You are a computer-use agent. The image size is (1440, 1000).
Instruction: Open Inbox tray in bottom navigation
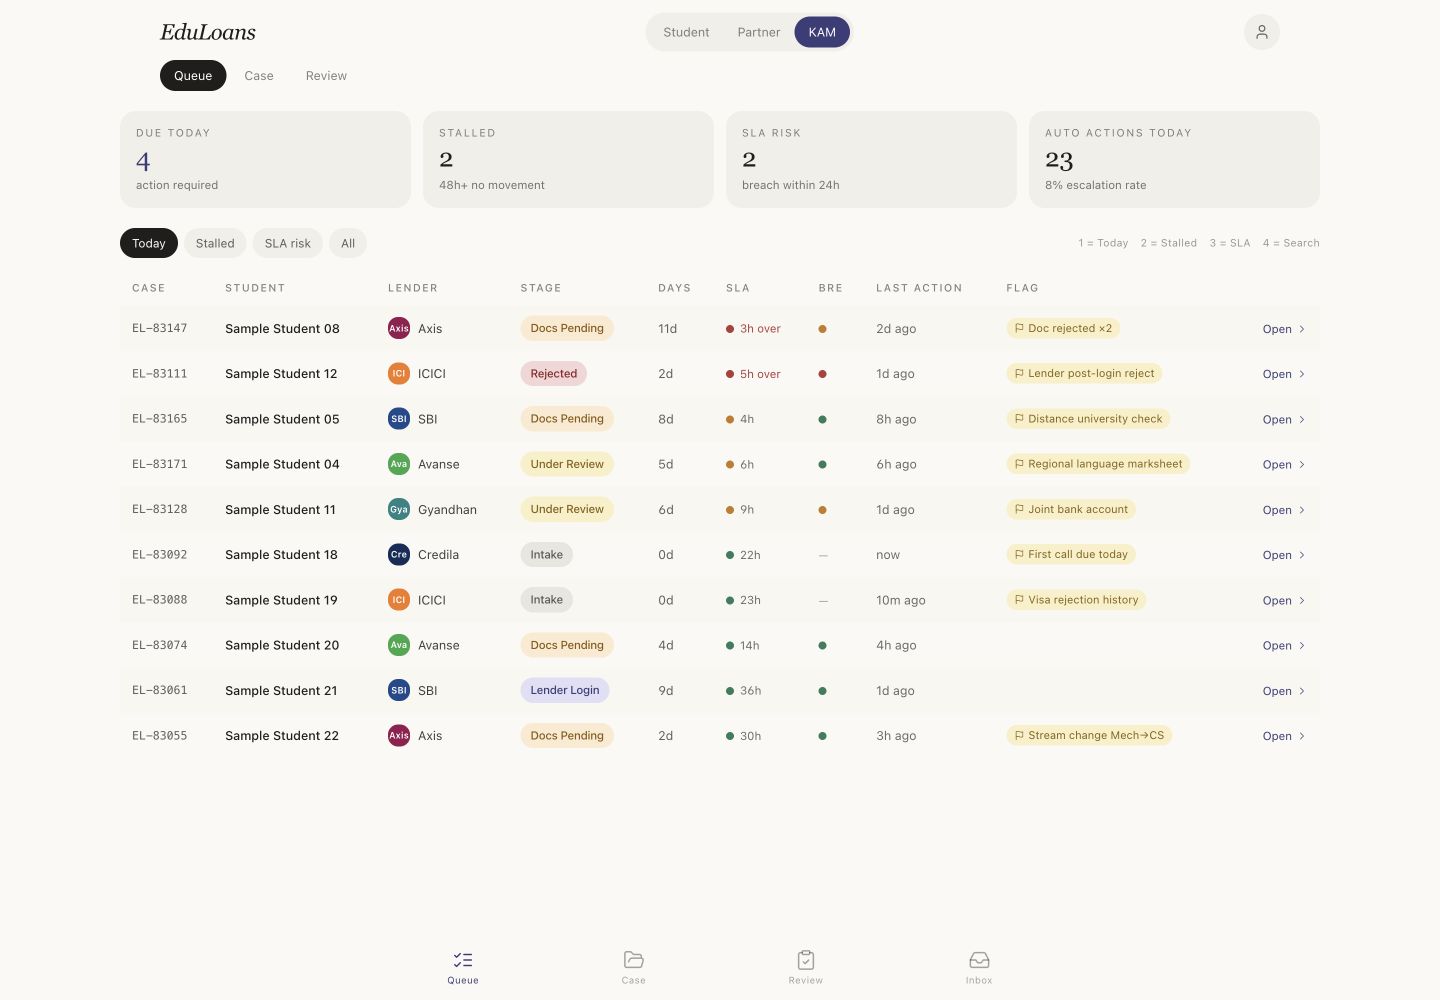(x=979, y=967)
